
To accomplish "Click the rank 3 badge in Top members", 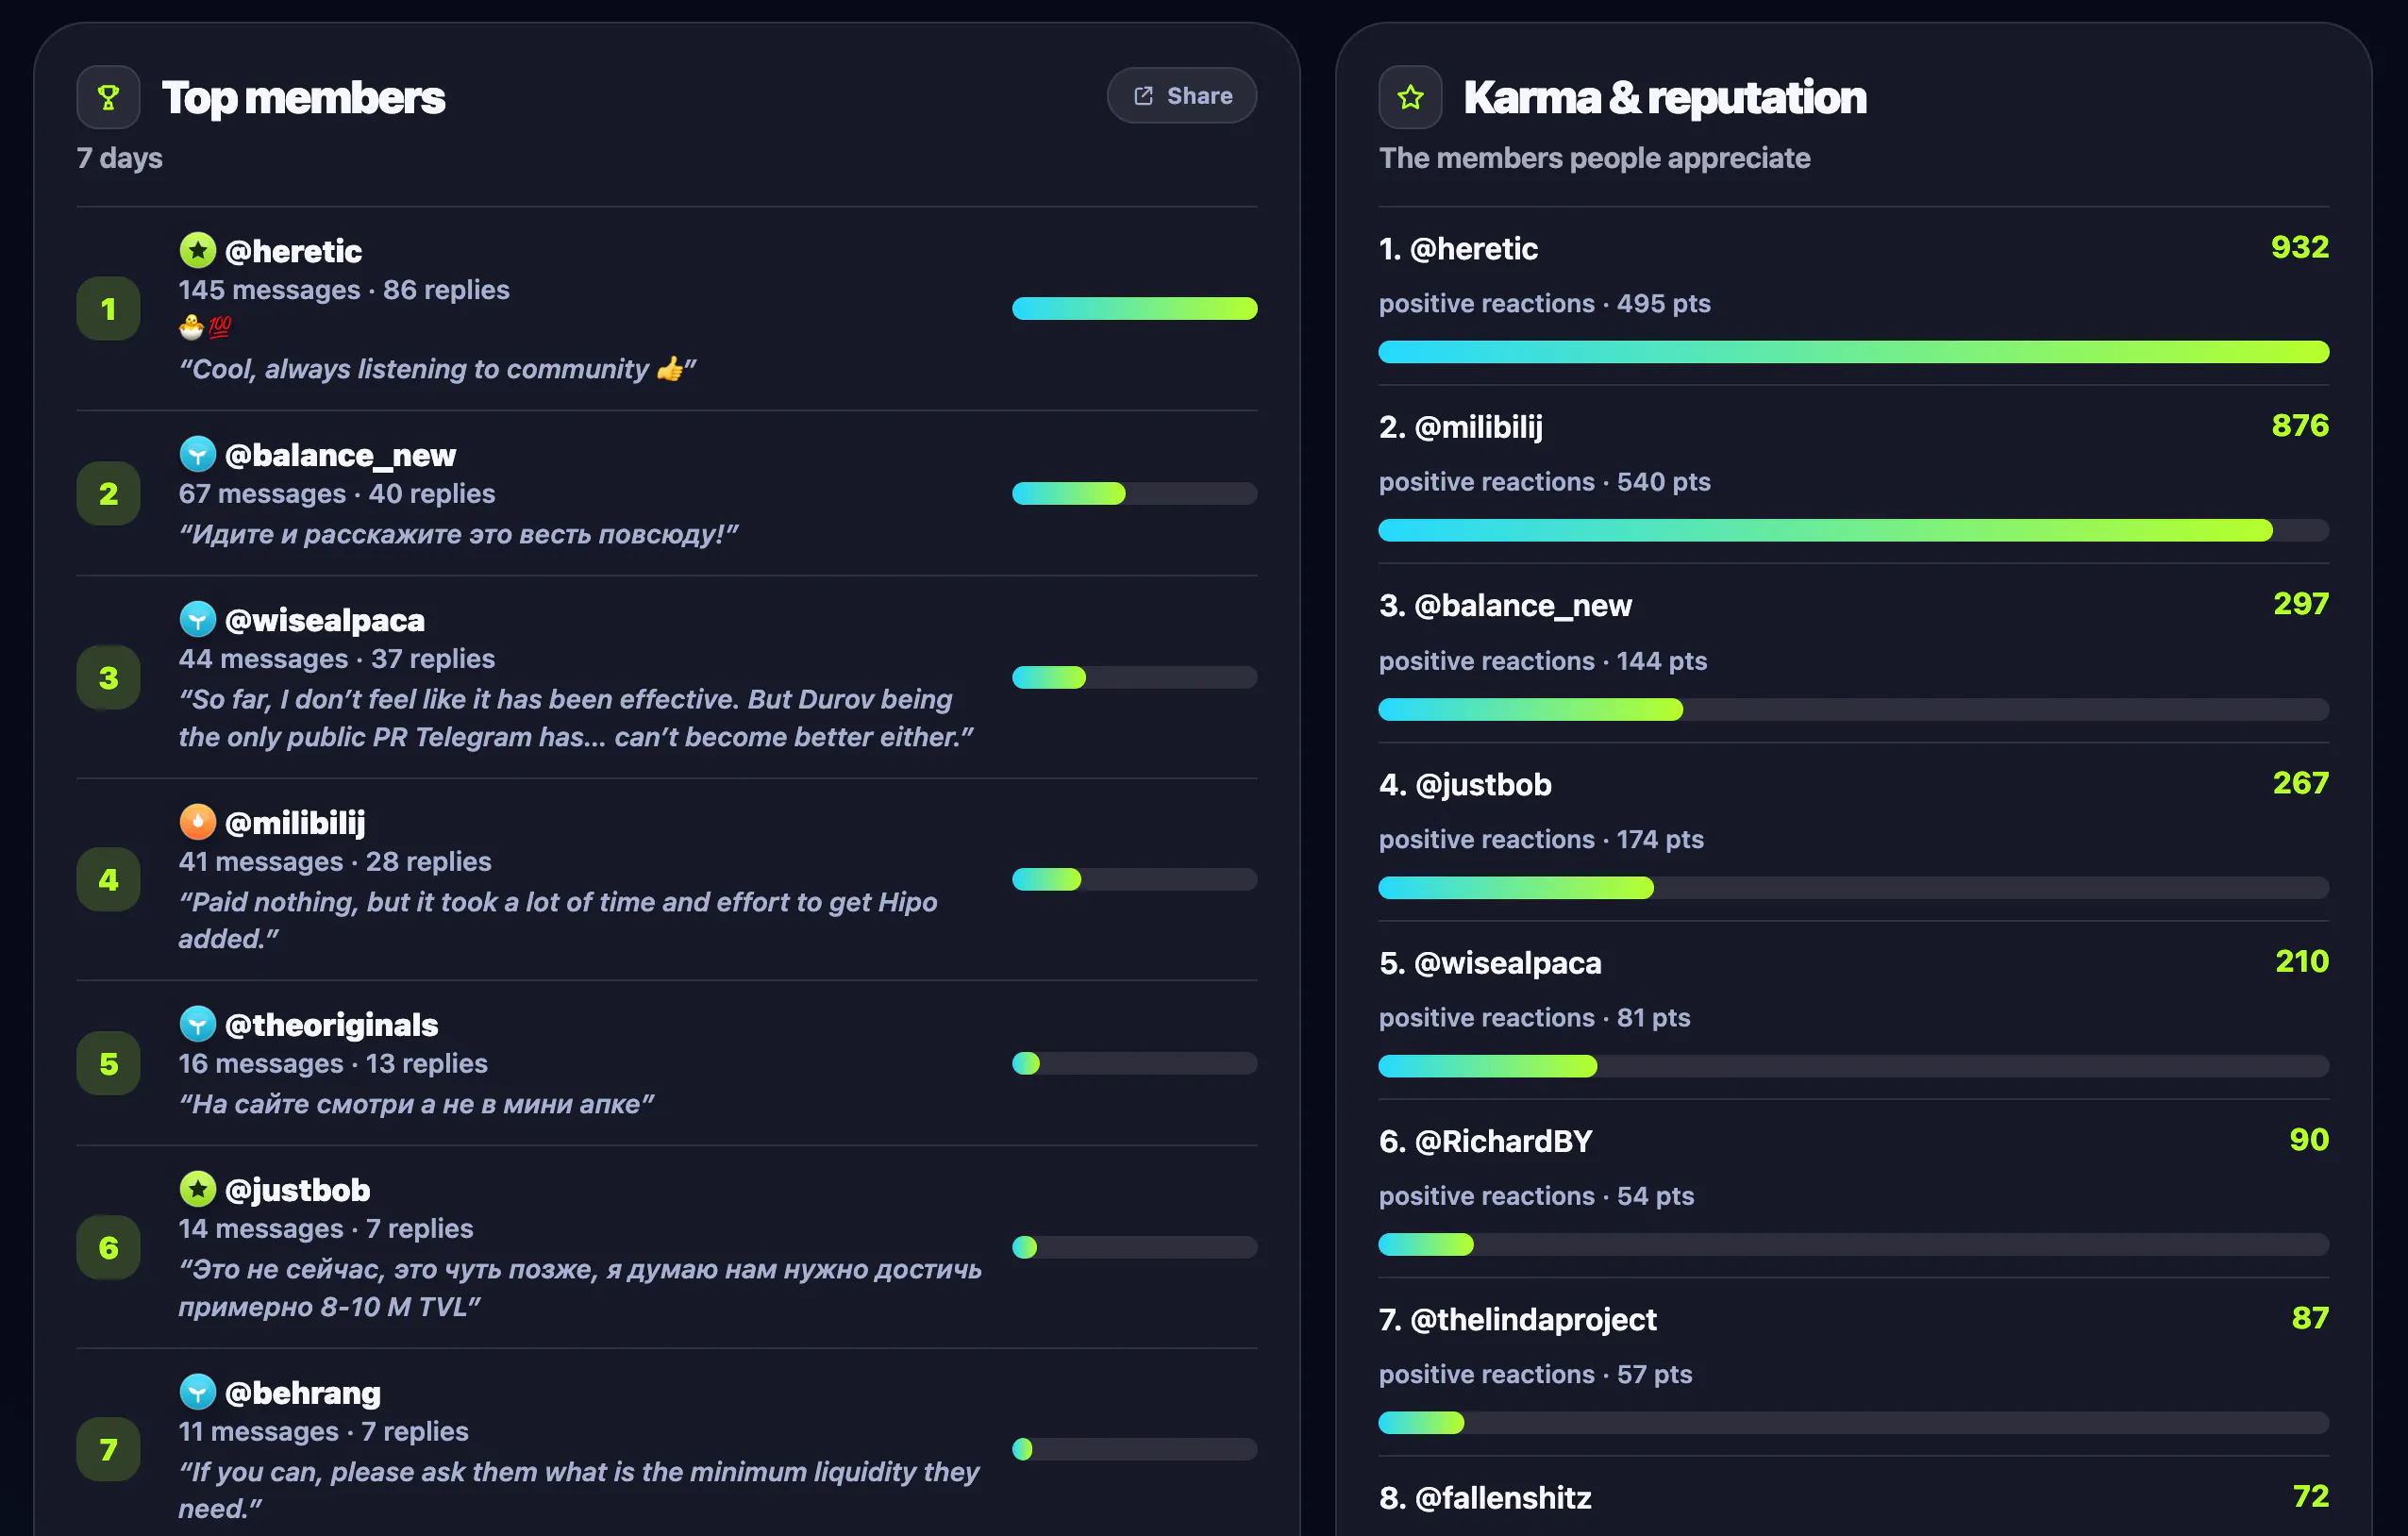I will (x=108, y=678).
